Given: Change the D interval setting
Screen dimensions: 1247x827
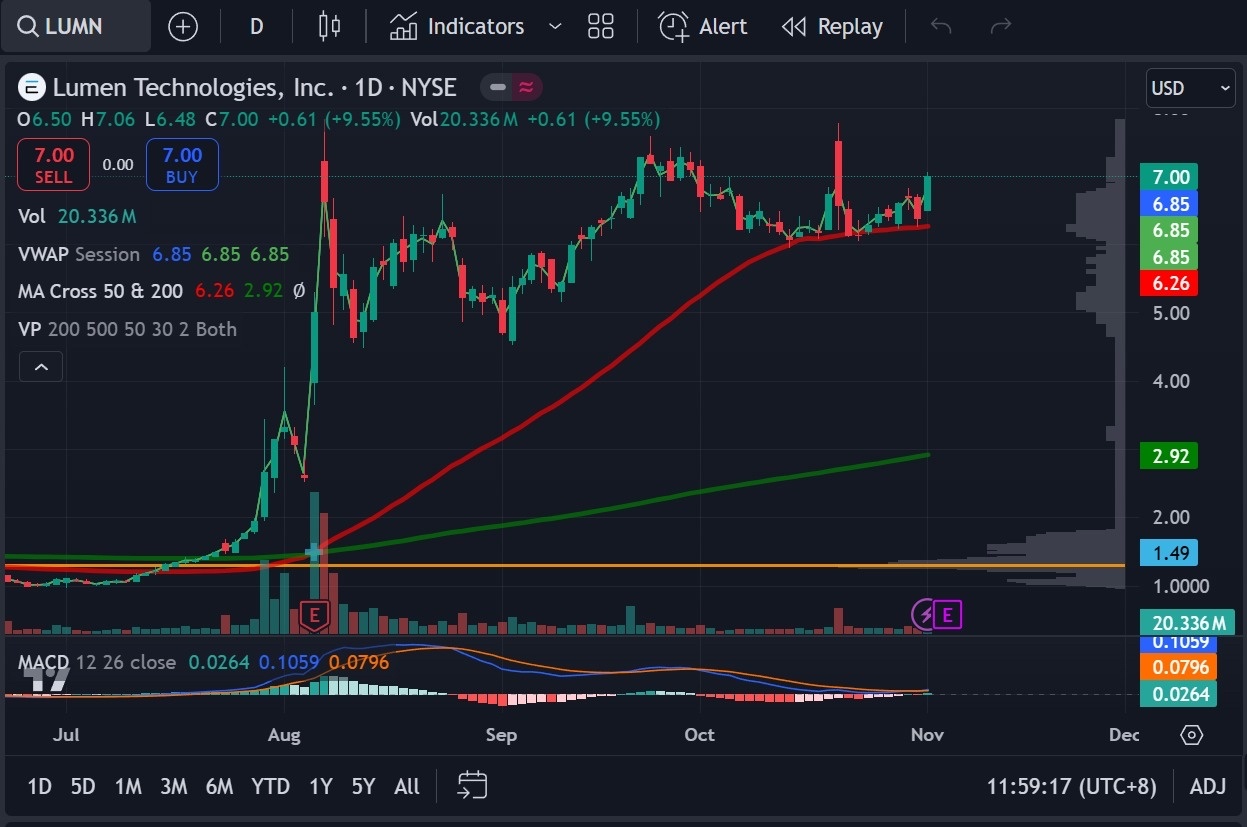Looking at the screenshot, I should click(256, 26).
